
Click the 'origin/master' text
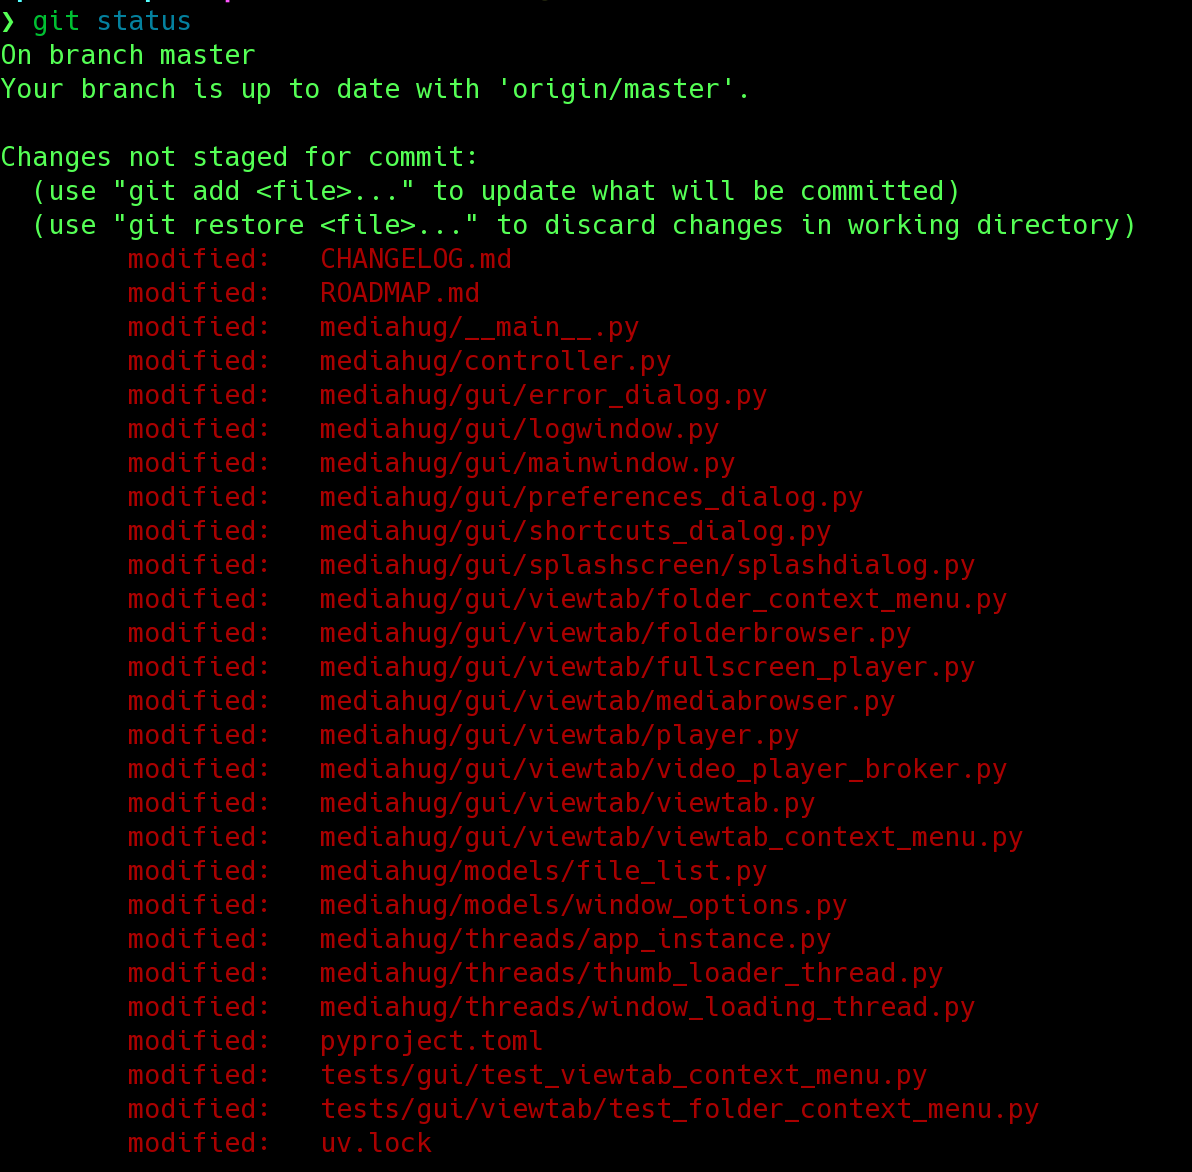616,89
